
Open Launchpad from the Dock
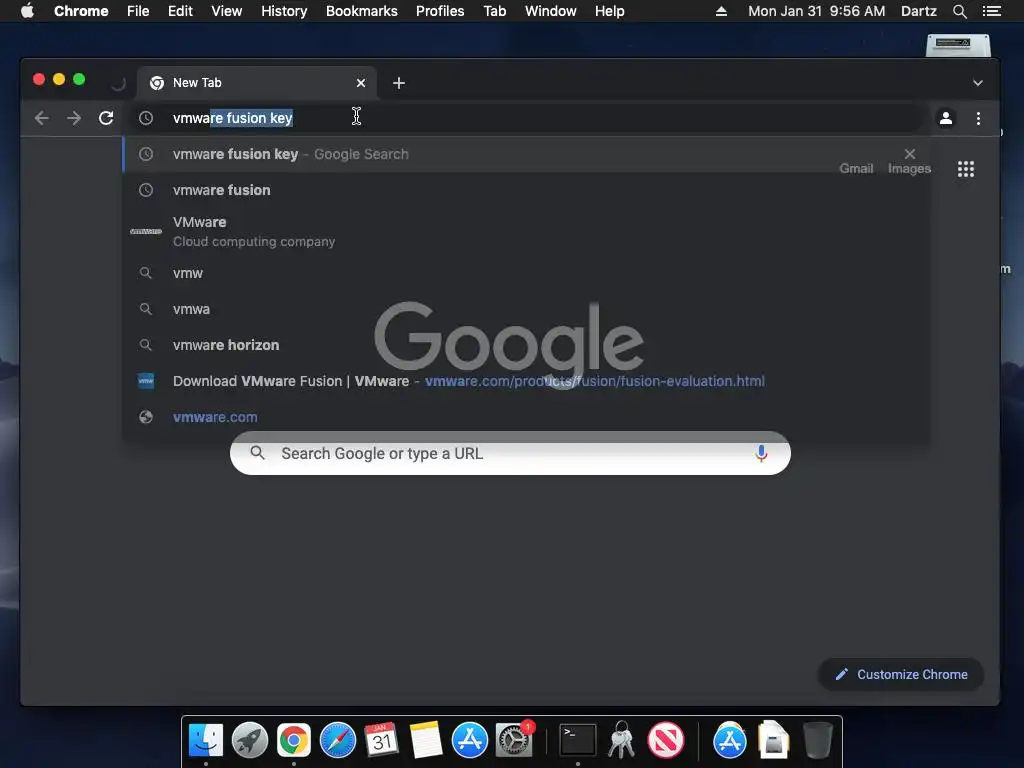coord(249,741)
